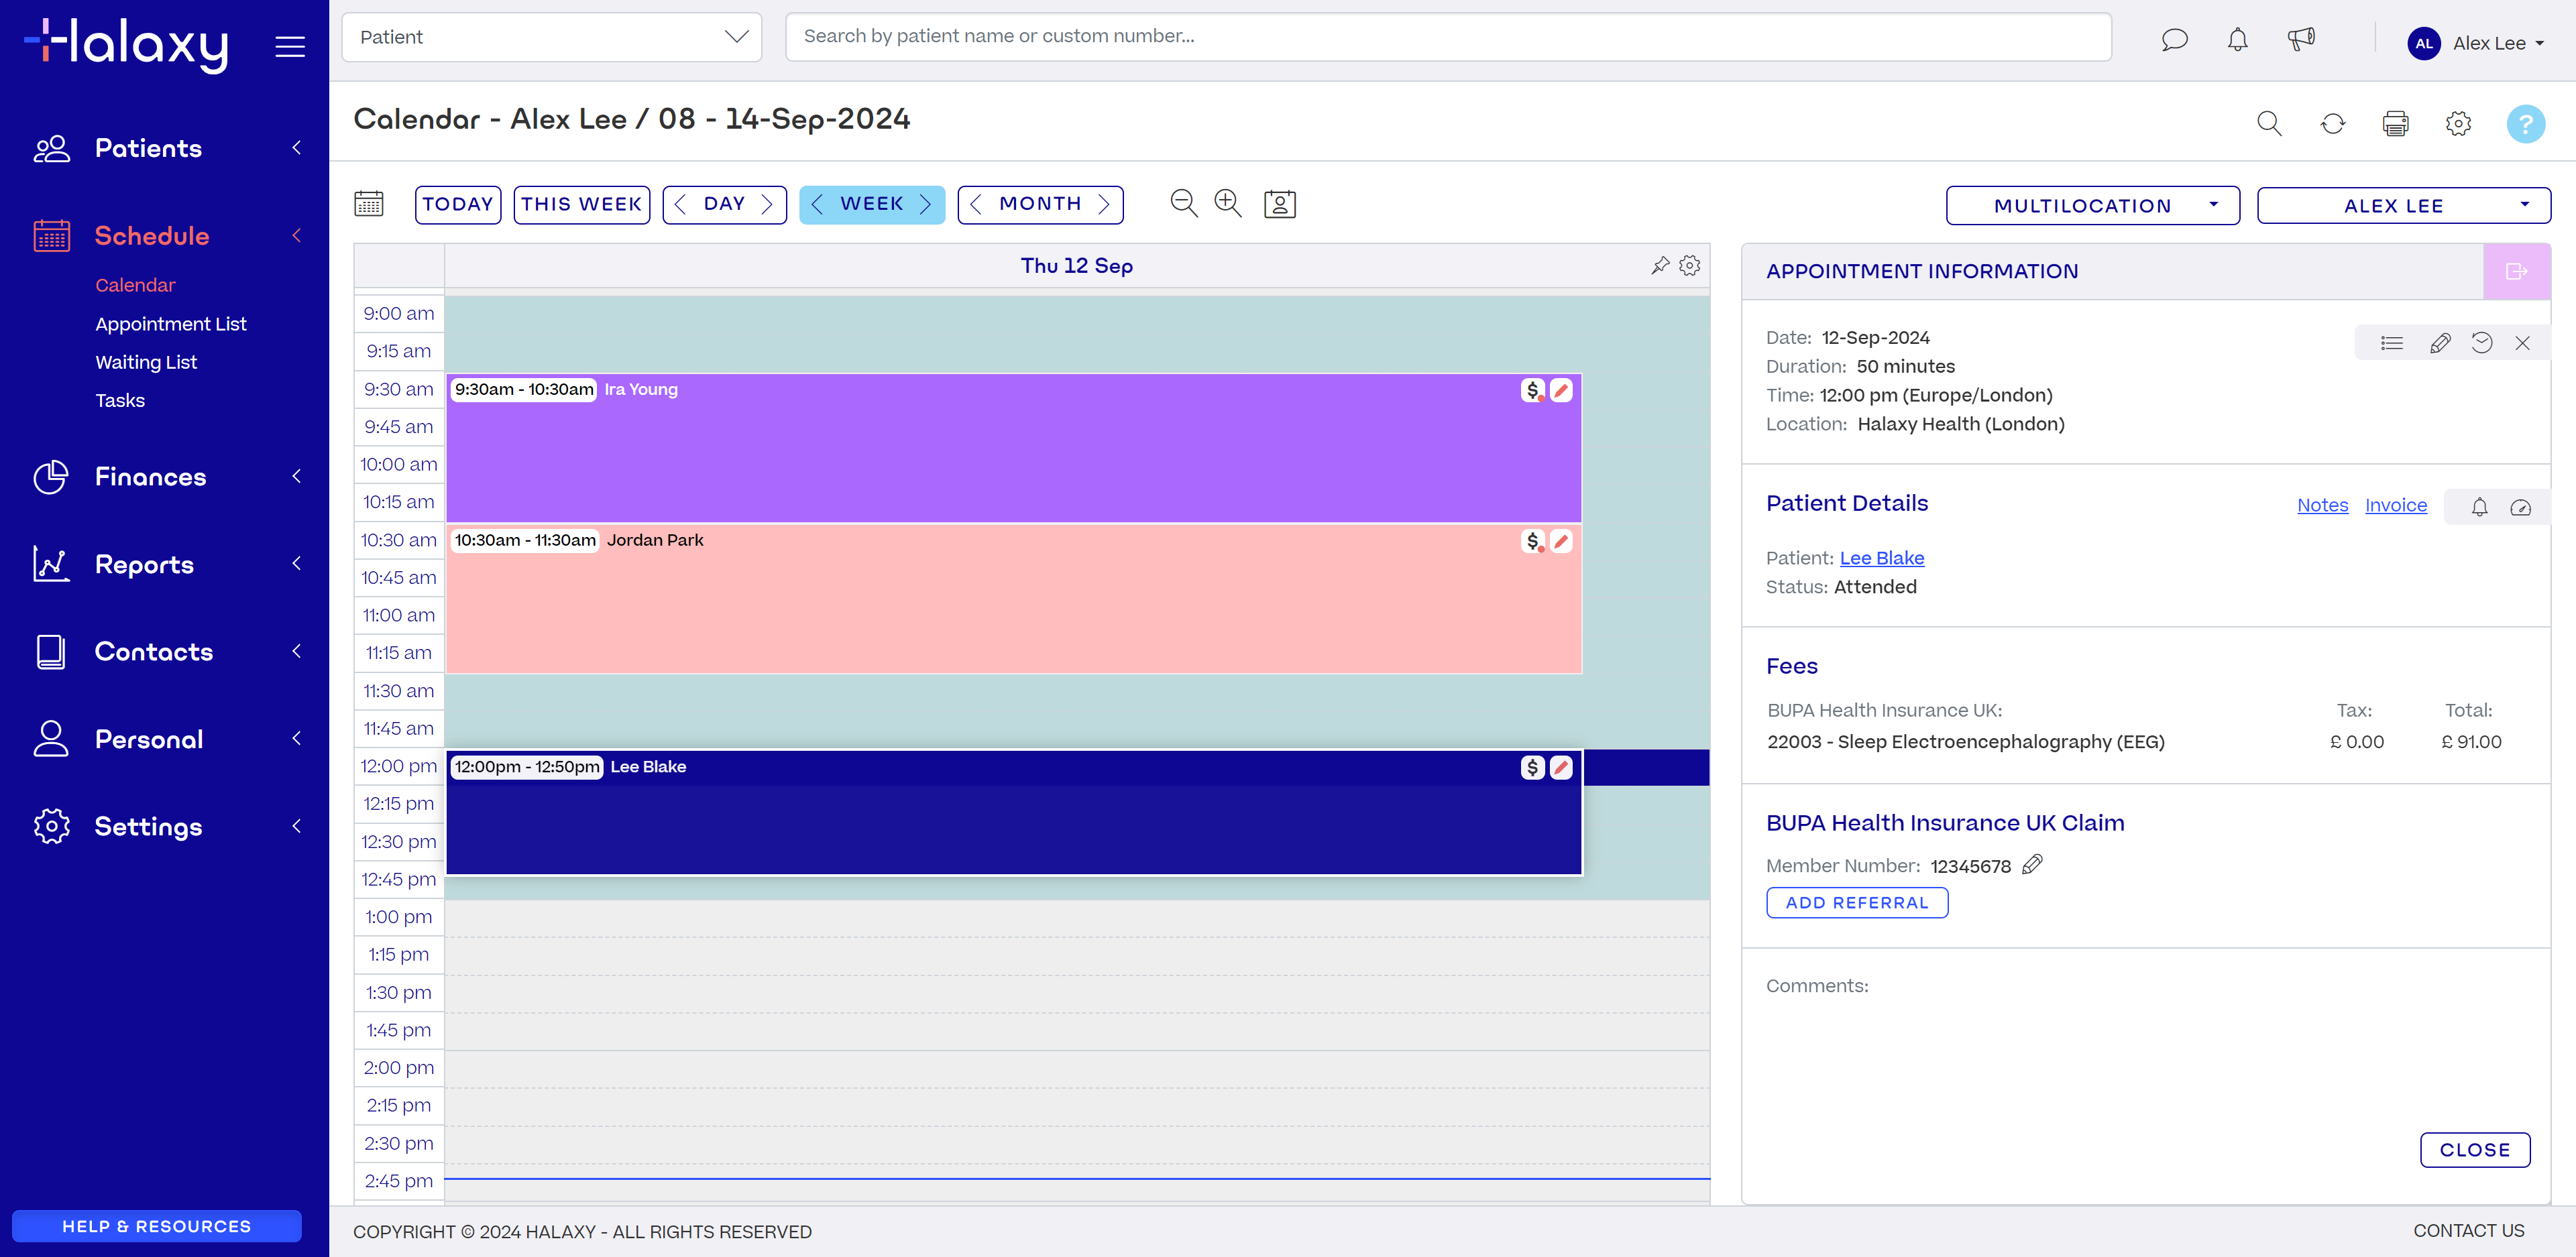Open the MULTILOCATION dropdown
This screenshot has width=2576, height=1257.
pos(2092,205)
